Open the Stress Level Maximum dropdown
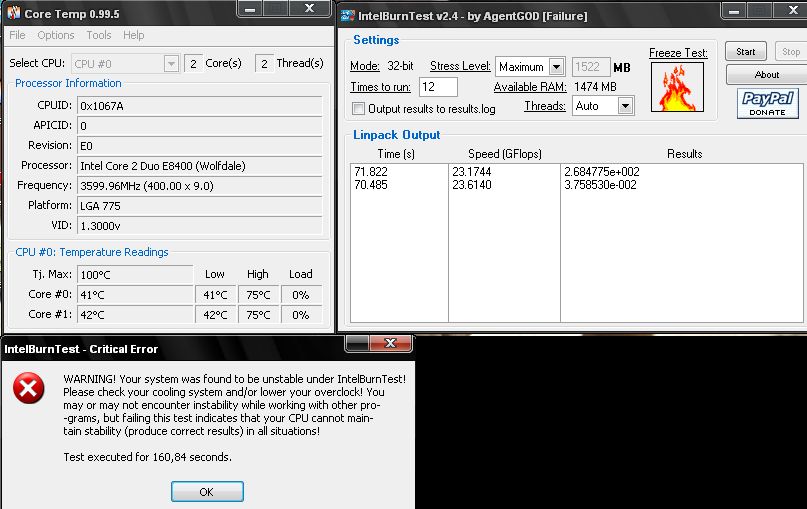The image size is (807, 509). tap(556, 66)
